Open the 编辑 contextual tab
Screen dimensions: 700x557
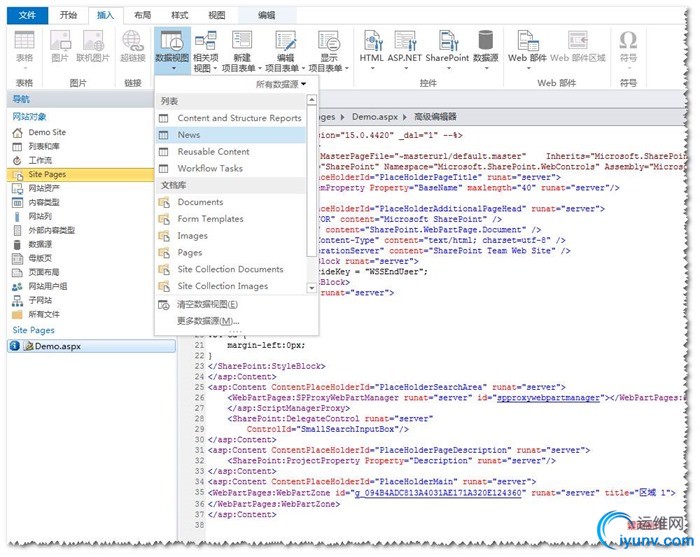pos(267,15)
